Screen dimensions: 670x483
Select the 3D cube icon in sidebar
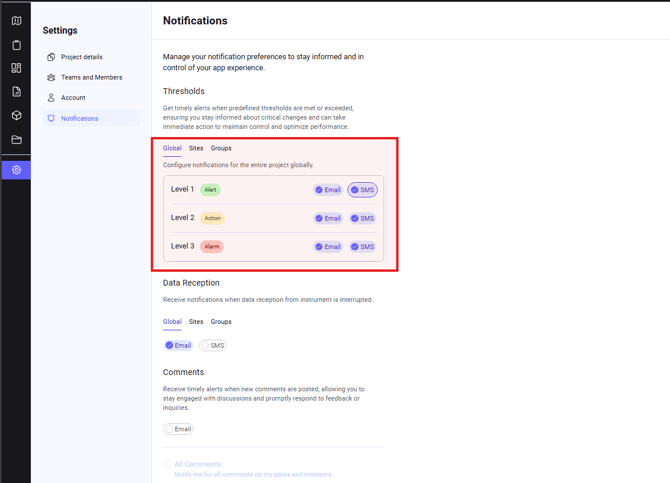point(16,116)
